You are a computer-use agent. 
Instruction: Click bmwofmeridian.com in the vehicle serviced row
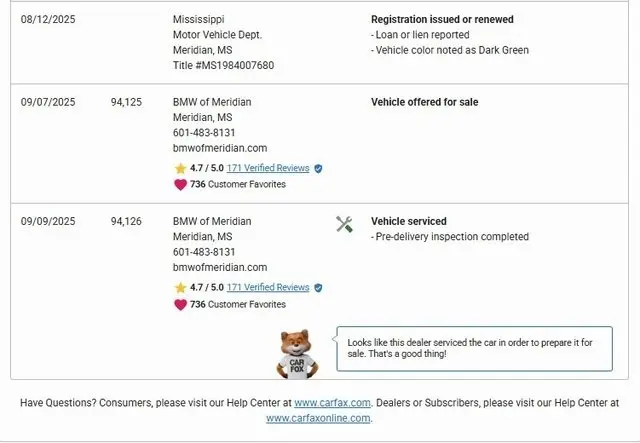[220, 267]
